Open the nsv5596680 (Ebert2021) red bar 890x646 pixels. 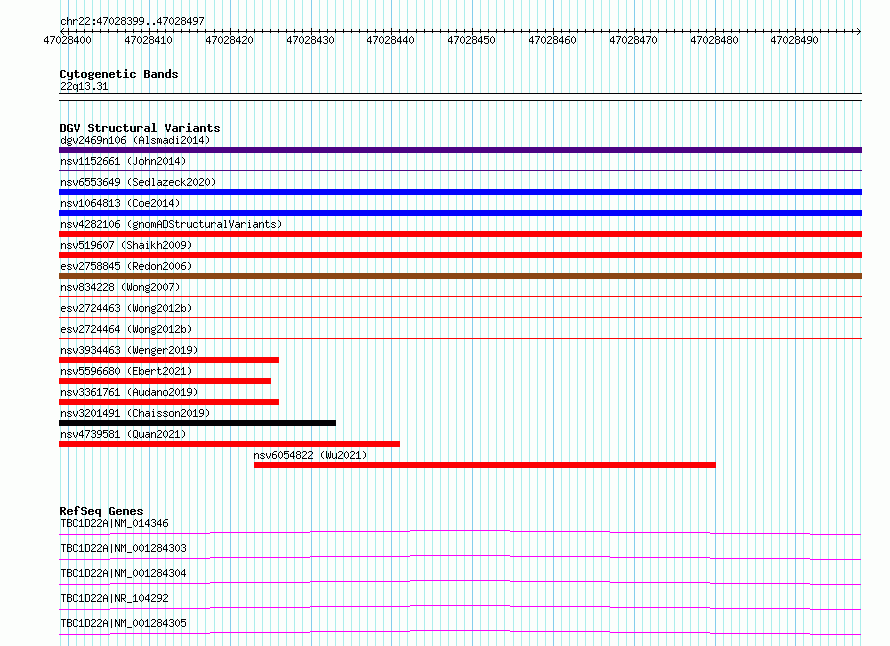(165, 381)
